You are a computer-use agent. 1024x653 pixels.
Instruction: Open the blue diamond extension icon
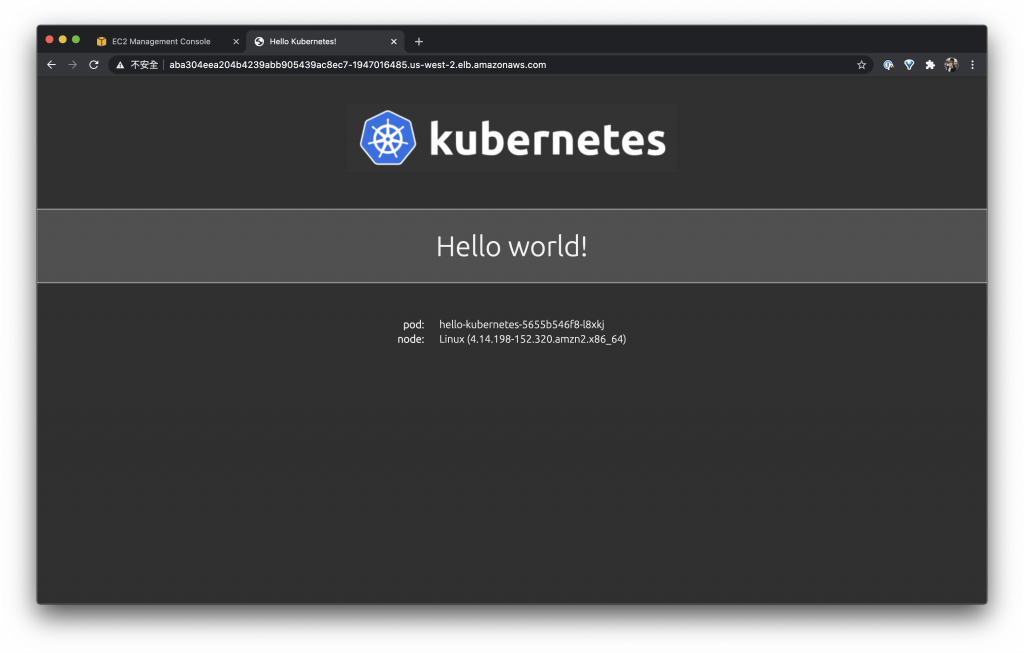909,65
